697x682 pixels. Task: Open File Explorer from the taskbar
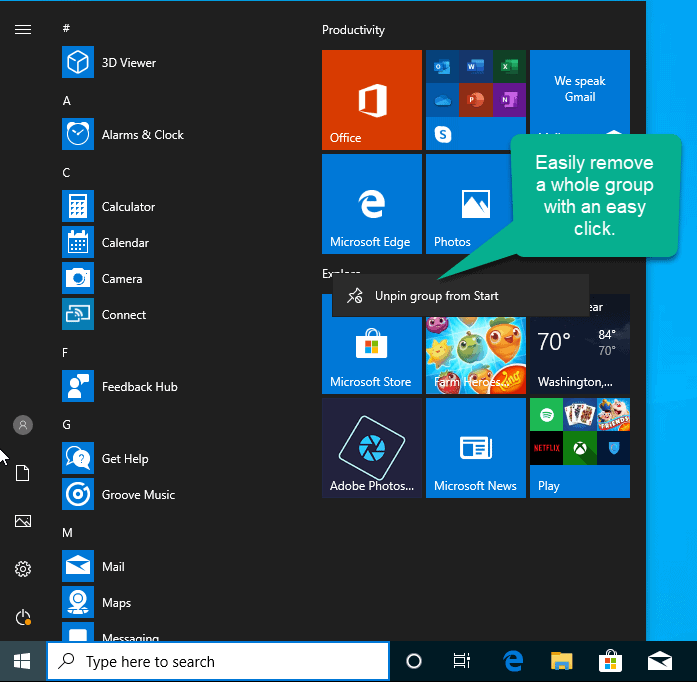561,661
